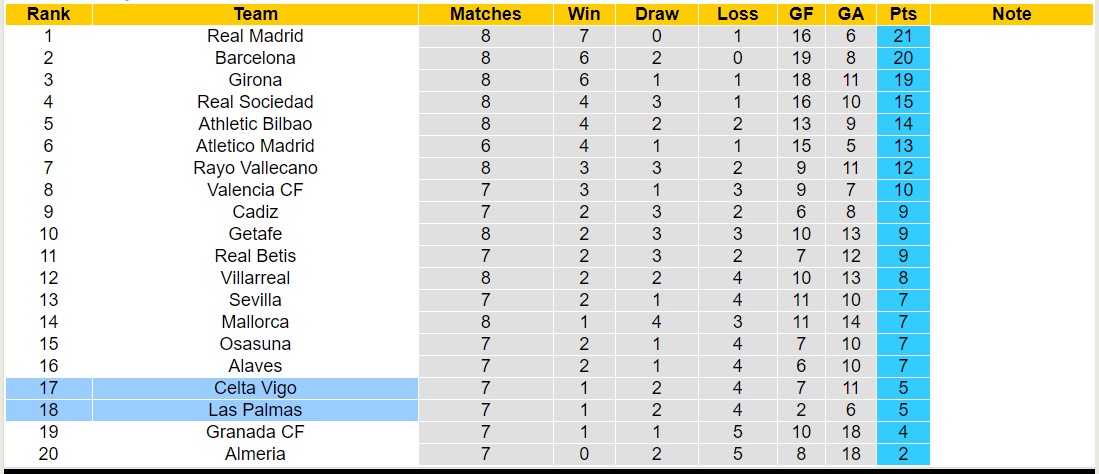
Task: Open the Almeria team entry
Action: (x=255, y=454)
